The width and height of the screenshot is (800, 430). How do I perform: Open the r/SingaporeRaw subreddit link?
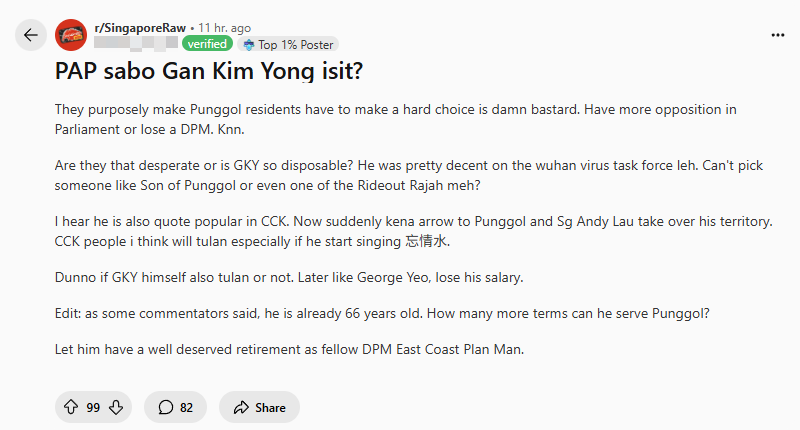tap(138, 28)
